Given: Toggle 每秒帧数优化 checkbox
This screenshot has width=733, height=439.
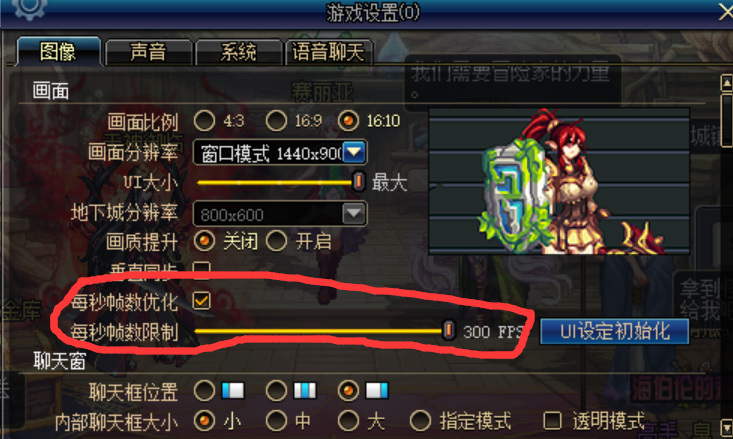Looking at the screenshot, I should pos(201,301).
